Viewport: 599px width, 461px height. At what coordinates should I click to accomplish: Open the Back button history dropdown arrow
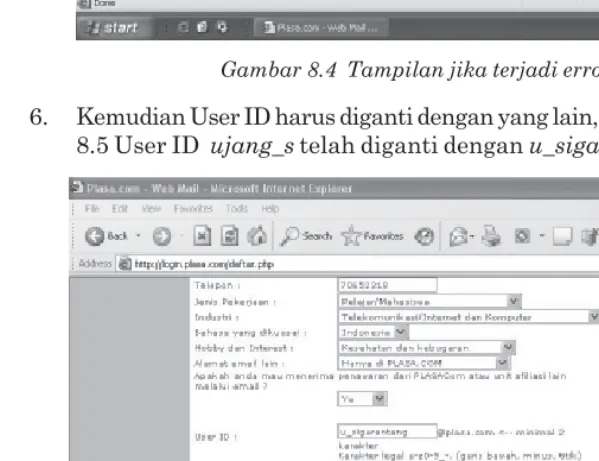[138, 236]
